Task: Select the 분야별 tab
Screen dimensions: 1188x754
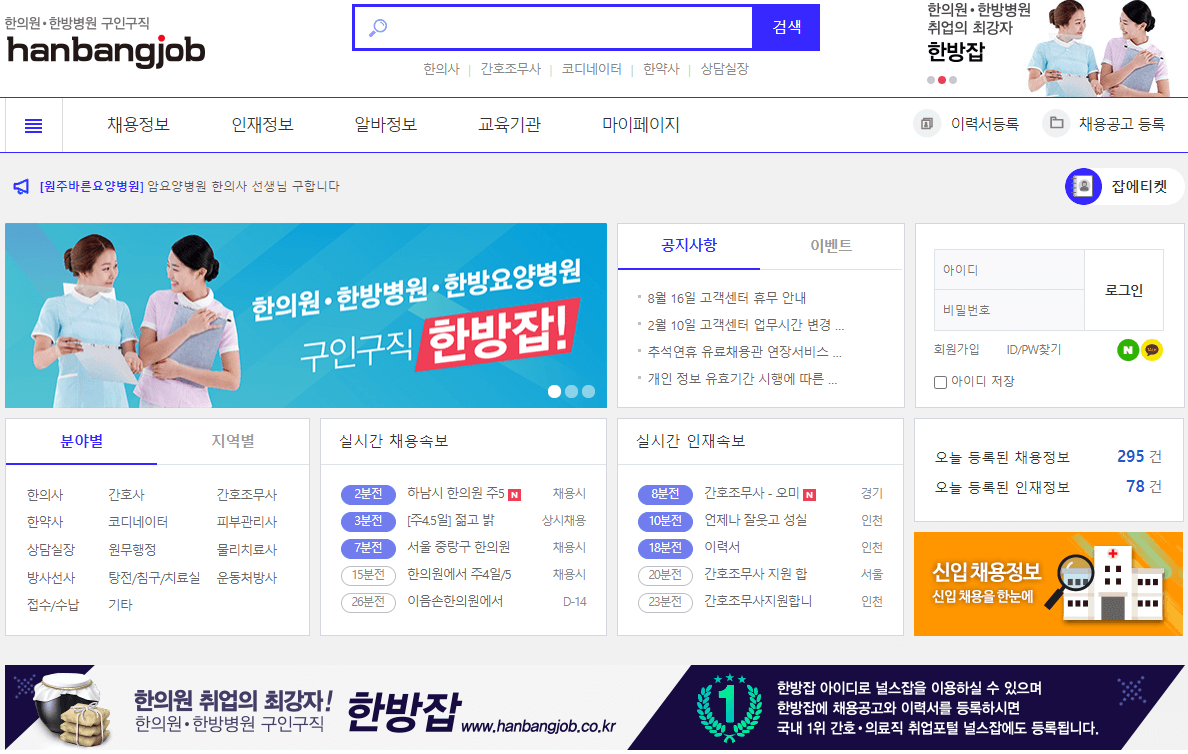Action: point(82,441)
